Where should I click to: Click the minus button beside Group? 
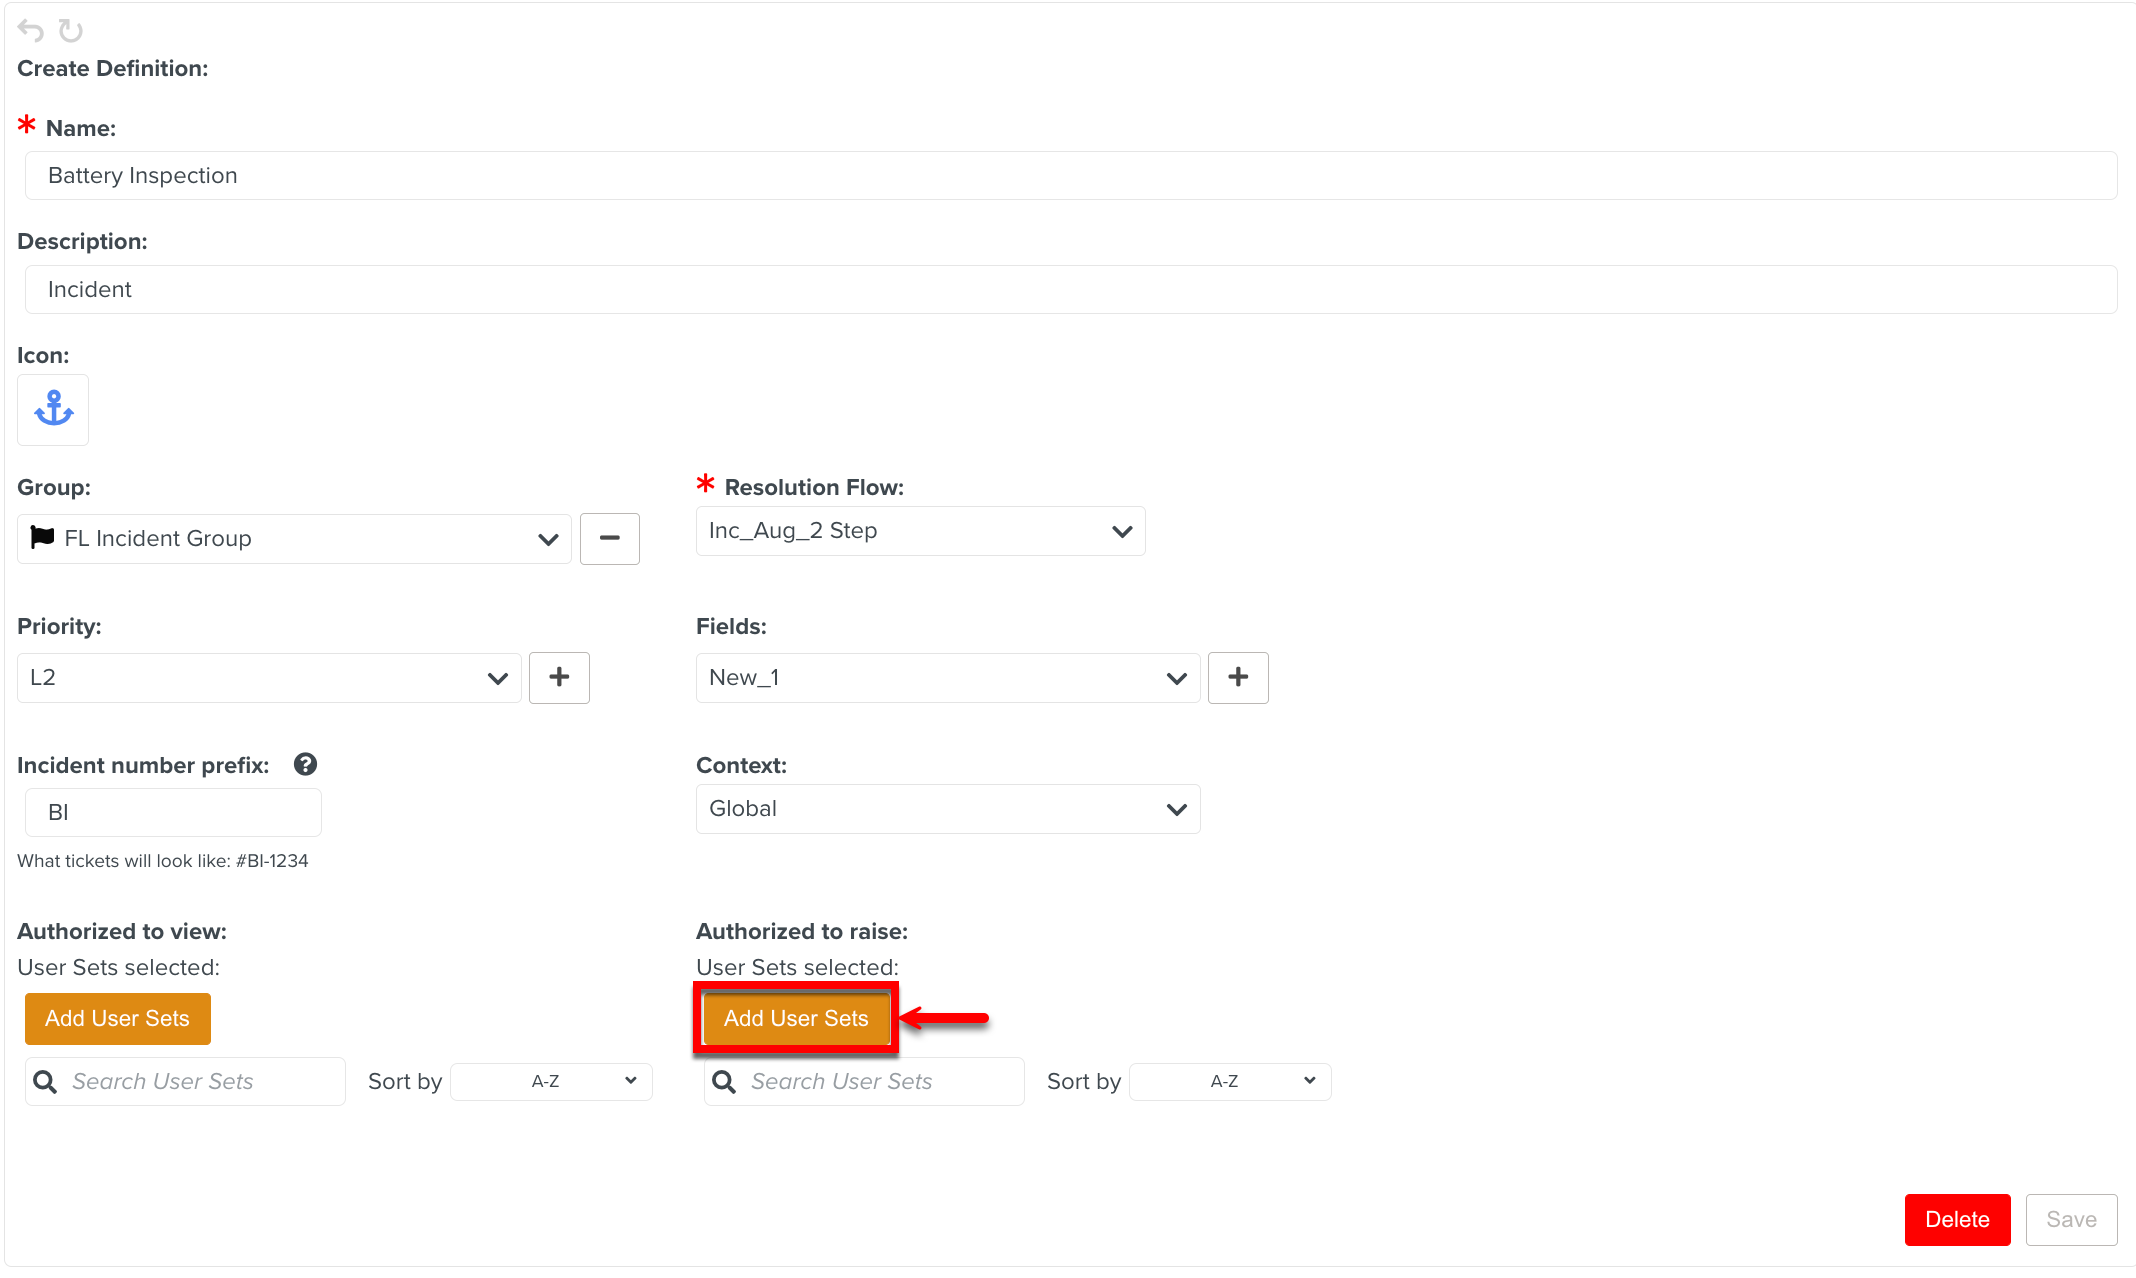pos(609,538)
